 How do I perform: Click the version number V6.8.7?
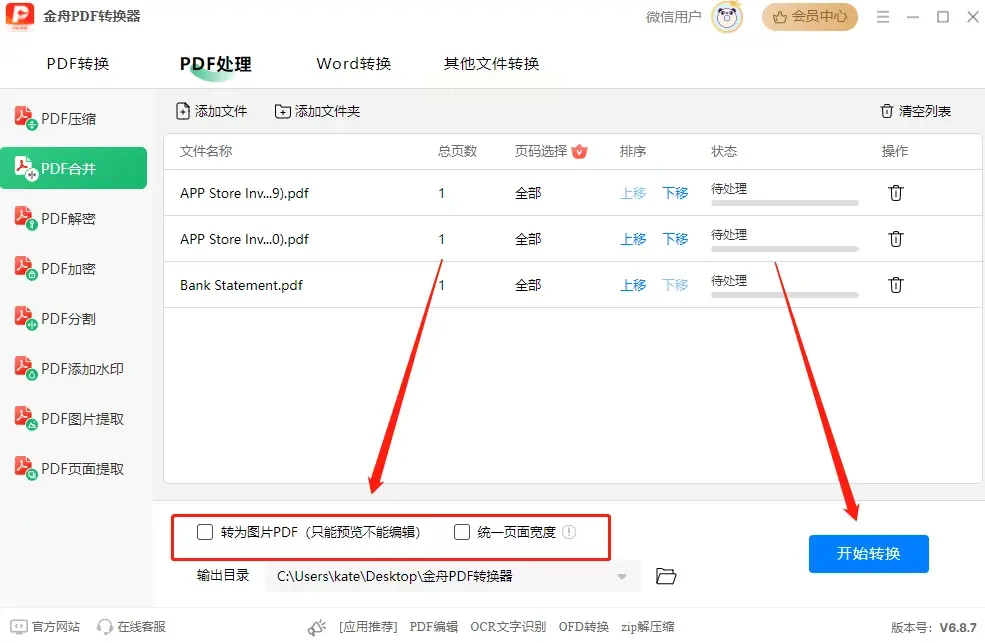pos(958,627)
